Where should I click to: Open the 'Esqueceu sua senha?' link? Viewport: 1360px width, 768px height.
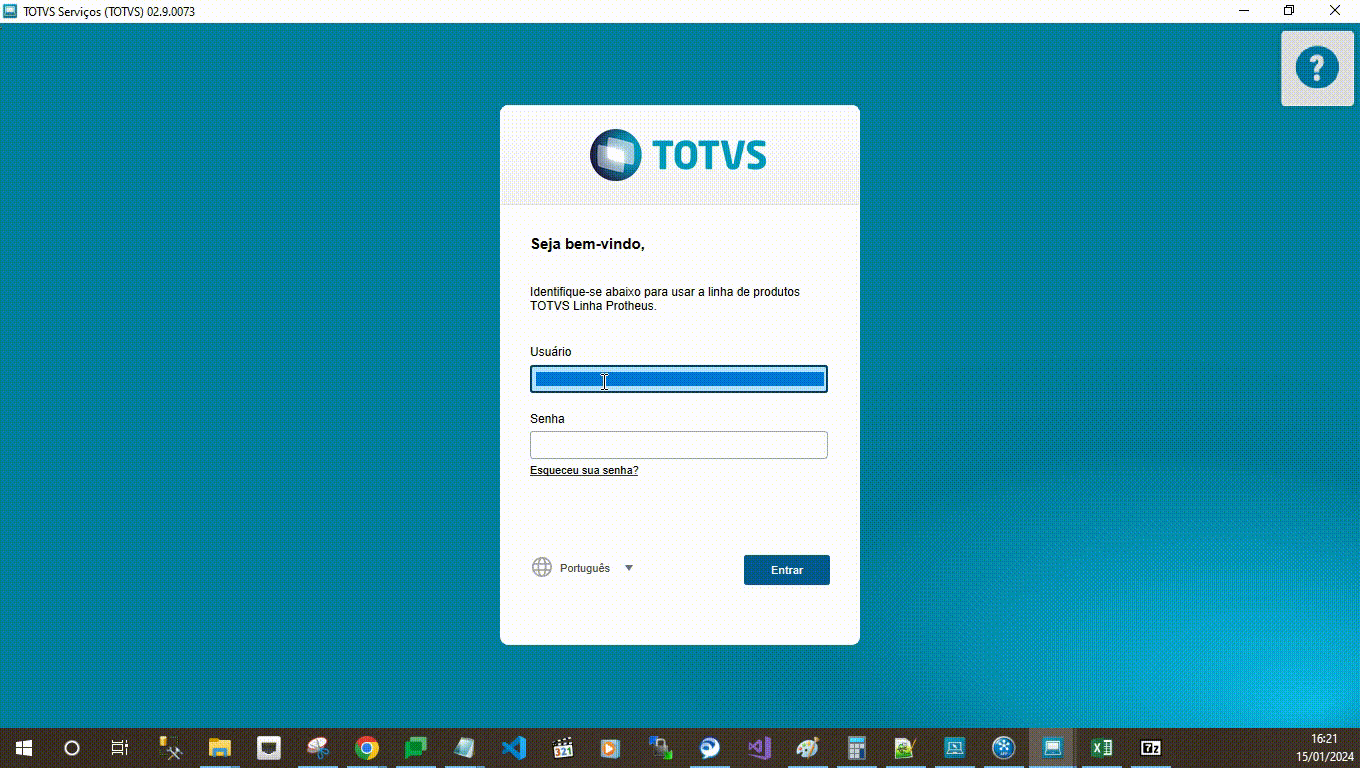(584, 470)
